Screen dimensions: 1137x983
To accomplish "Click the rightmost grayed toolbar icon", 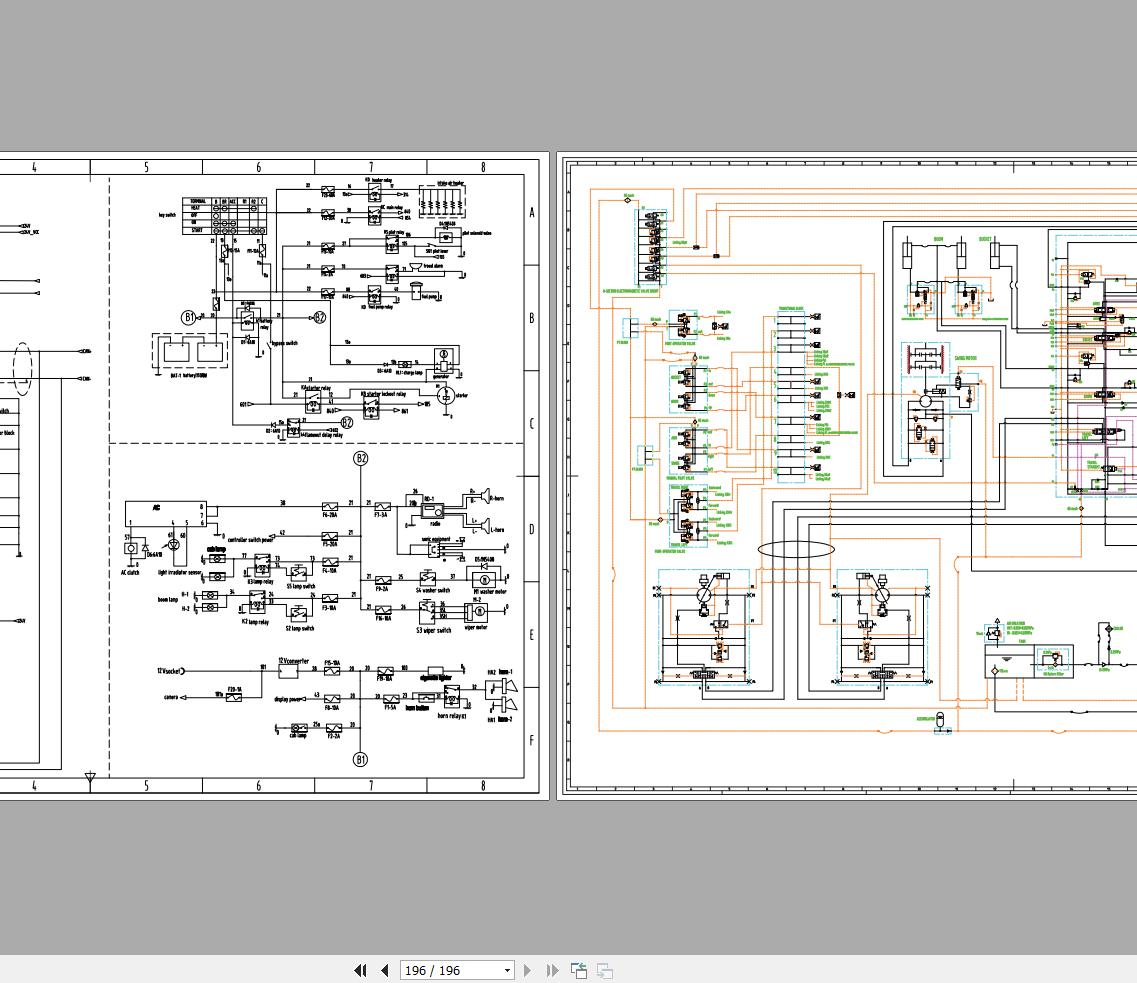I will [603, 970].
